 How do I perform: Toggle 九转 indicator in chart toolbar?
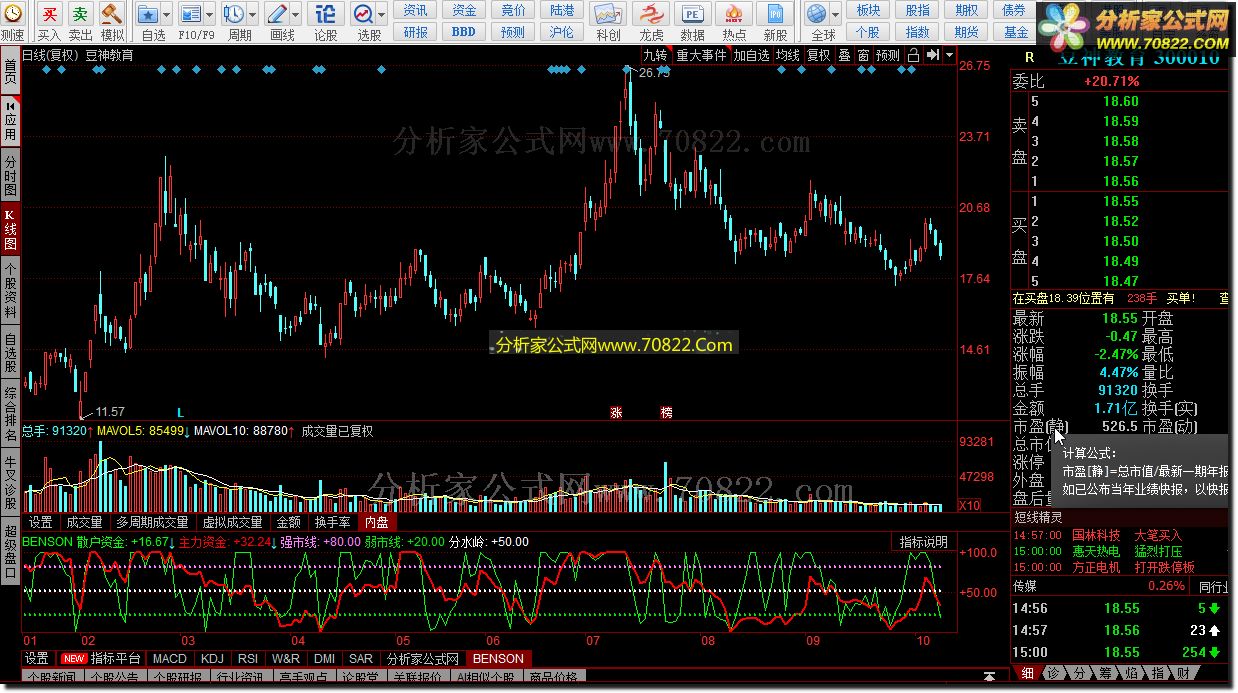coord(655,56)
